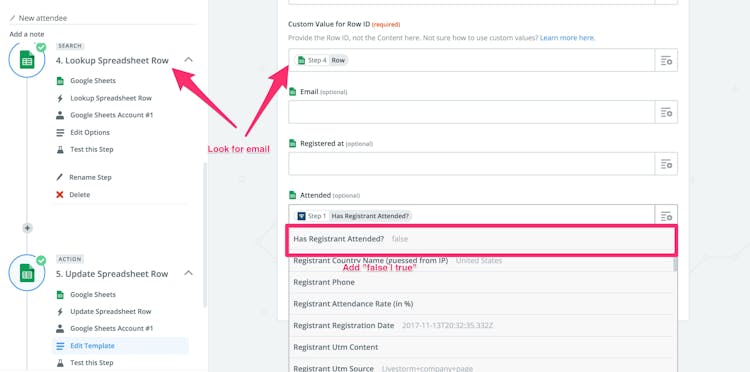The height and width of the screenshot is (372, 750).
Task: Click the step 4 Google Sheets icon
Action: coord(27,60)
